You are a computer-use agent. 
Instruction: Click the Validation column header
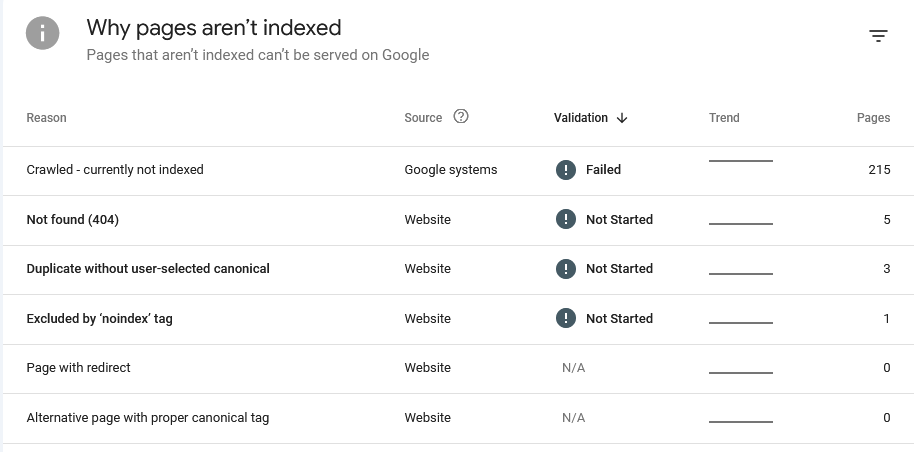(x=580, y=118)
